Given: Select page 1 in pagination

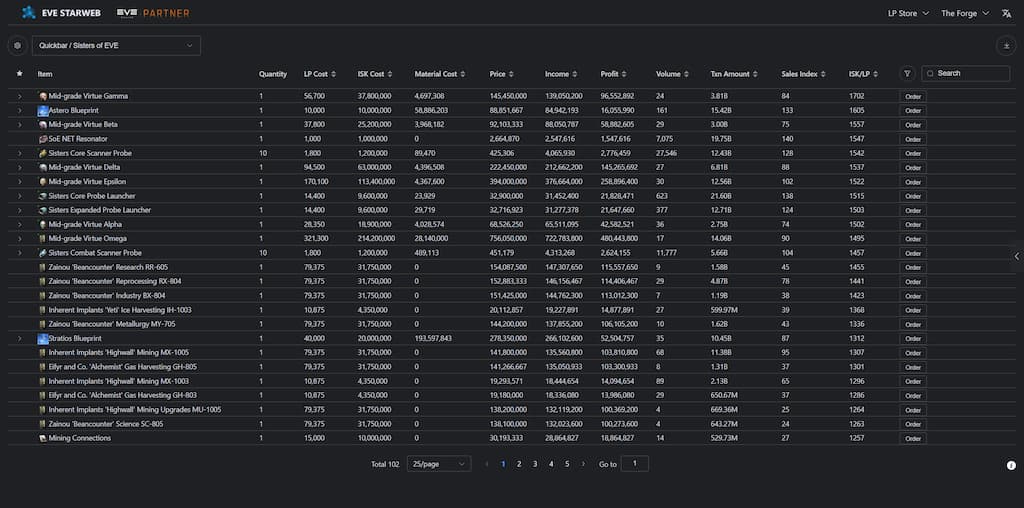Looking at the screenshot, I should (x=503, y=464).
